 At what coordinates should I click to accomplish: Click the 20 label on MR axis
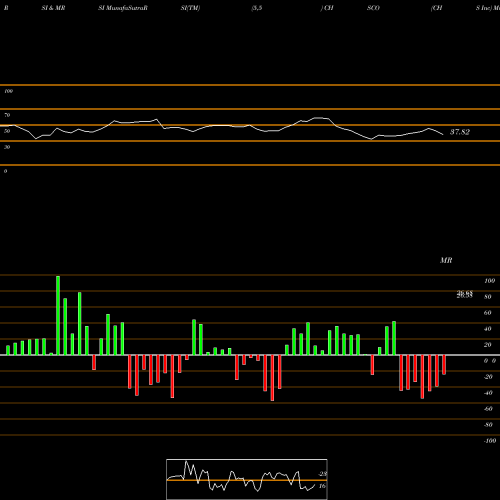[488, 345]
